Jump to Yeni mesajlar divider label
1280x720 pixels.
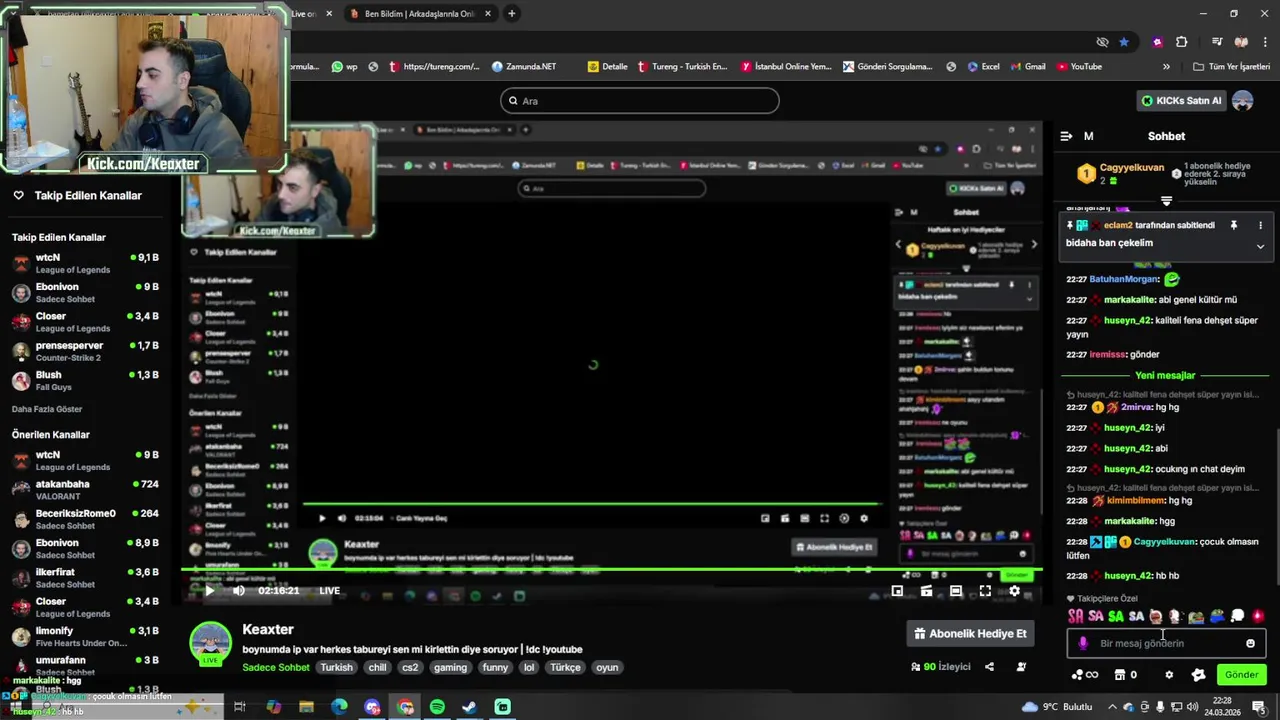click(x=1165, y=376)
